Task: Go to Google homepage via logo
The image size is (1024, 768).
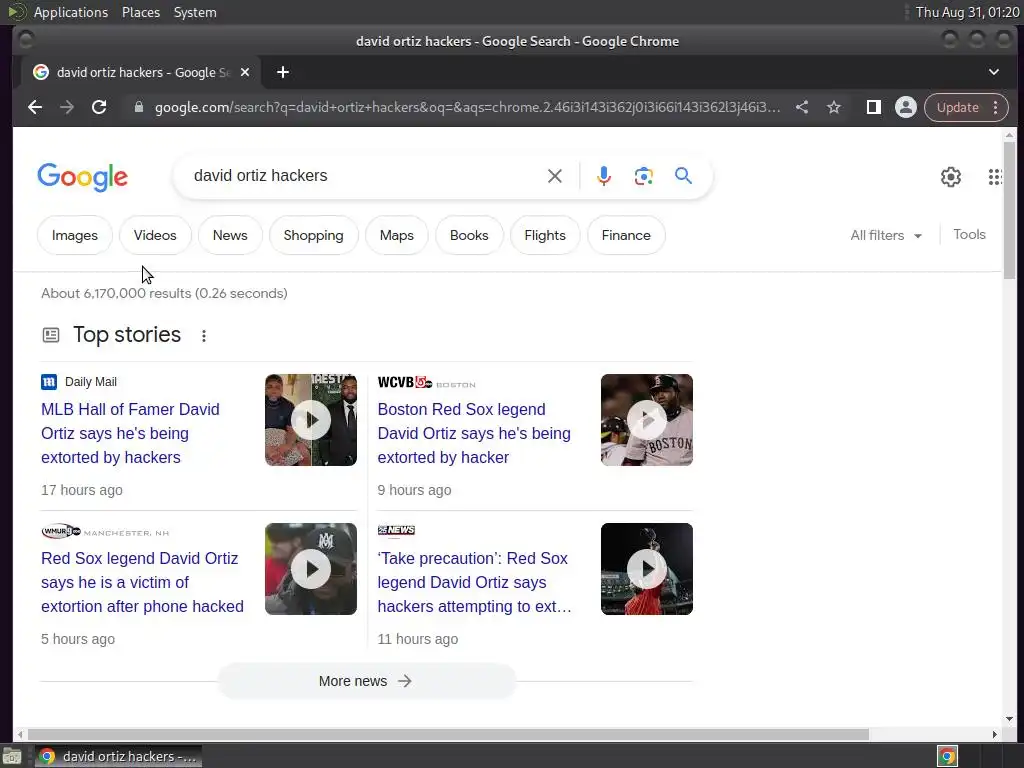Action: tap(82, 177)
